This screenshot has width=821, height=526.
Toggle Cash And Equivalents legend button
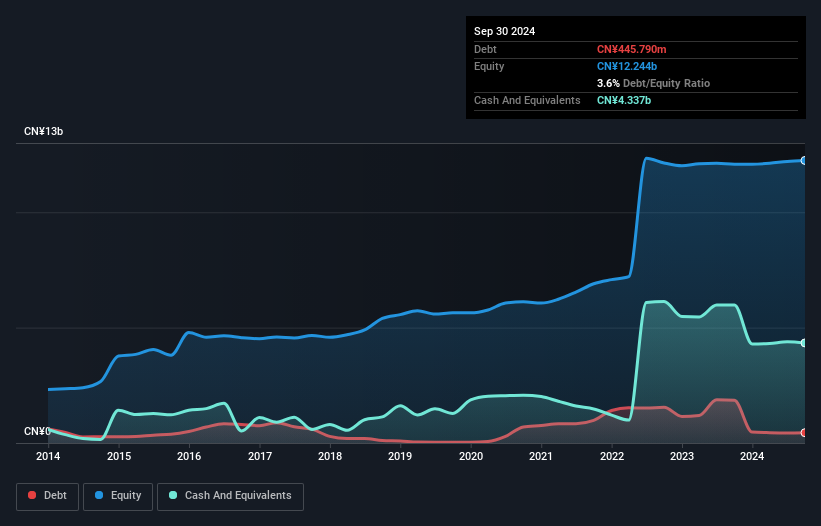click(x=230, y=496)
